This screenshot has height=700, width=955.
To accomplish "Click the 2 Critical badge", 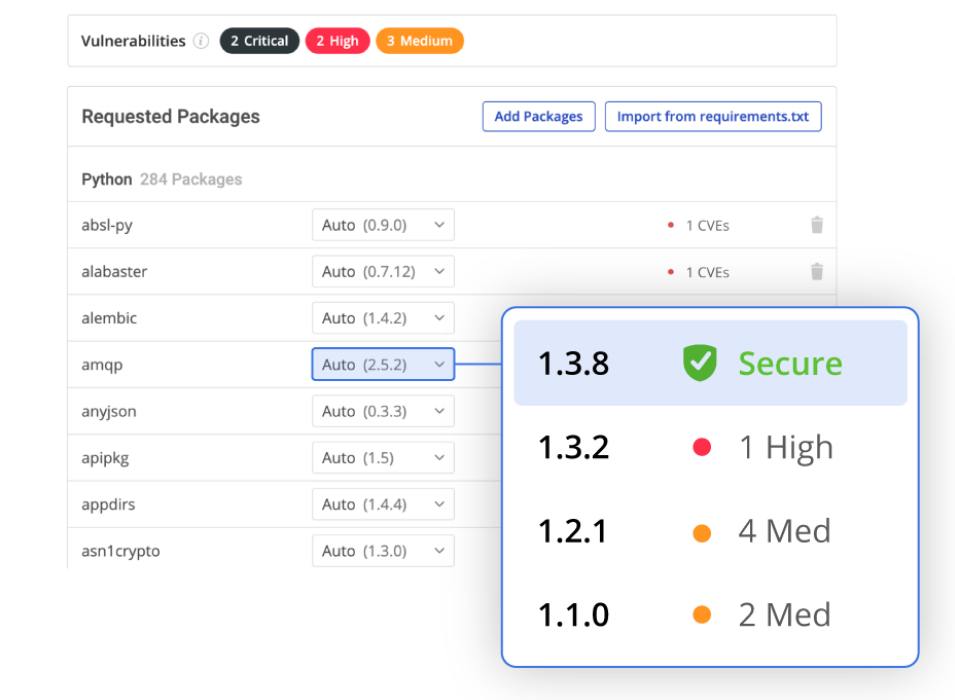I will tap(259, 41).
